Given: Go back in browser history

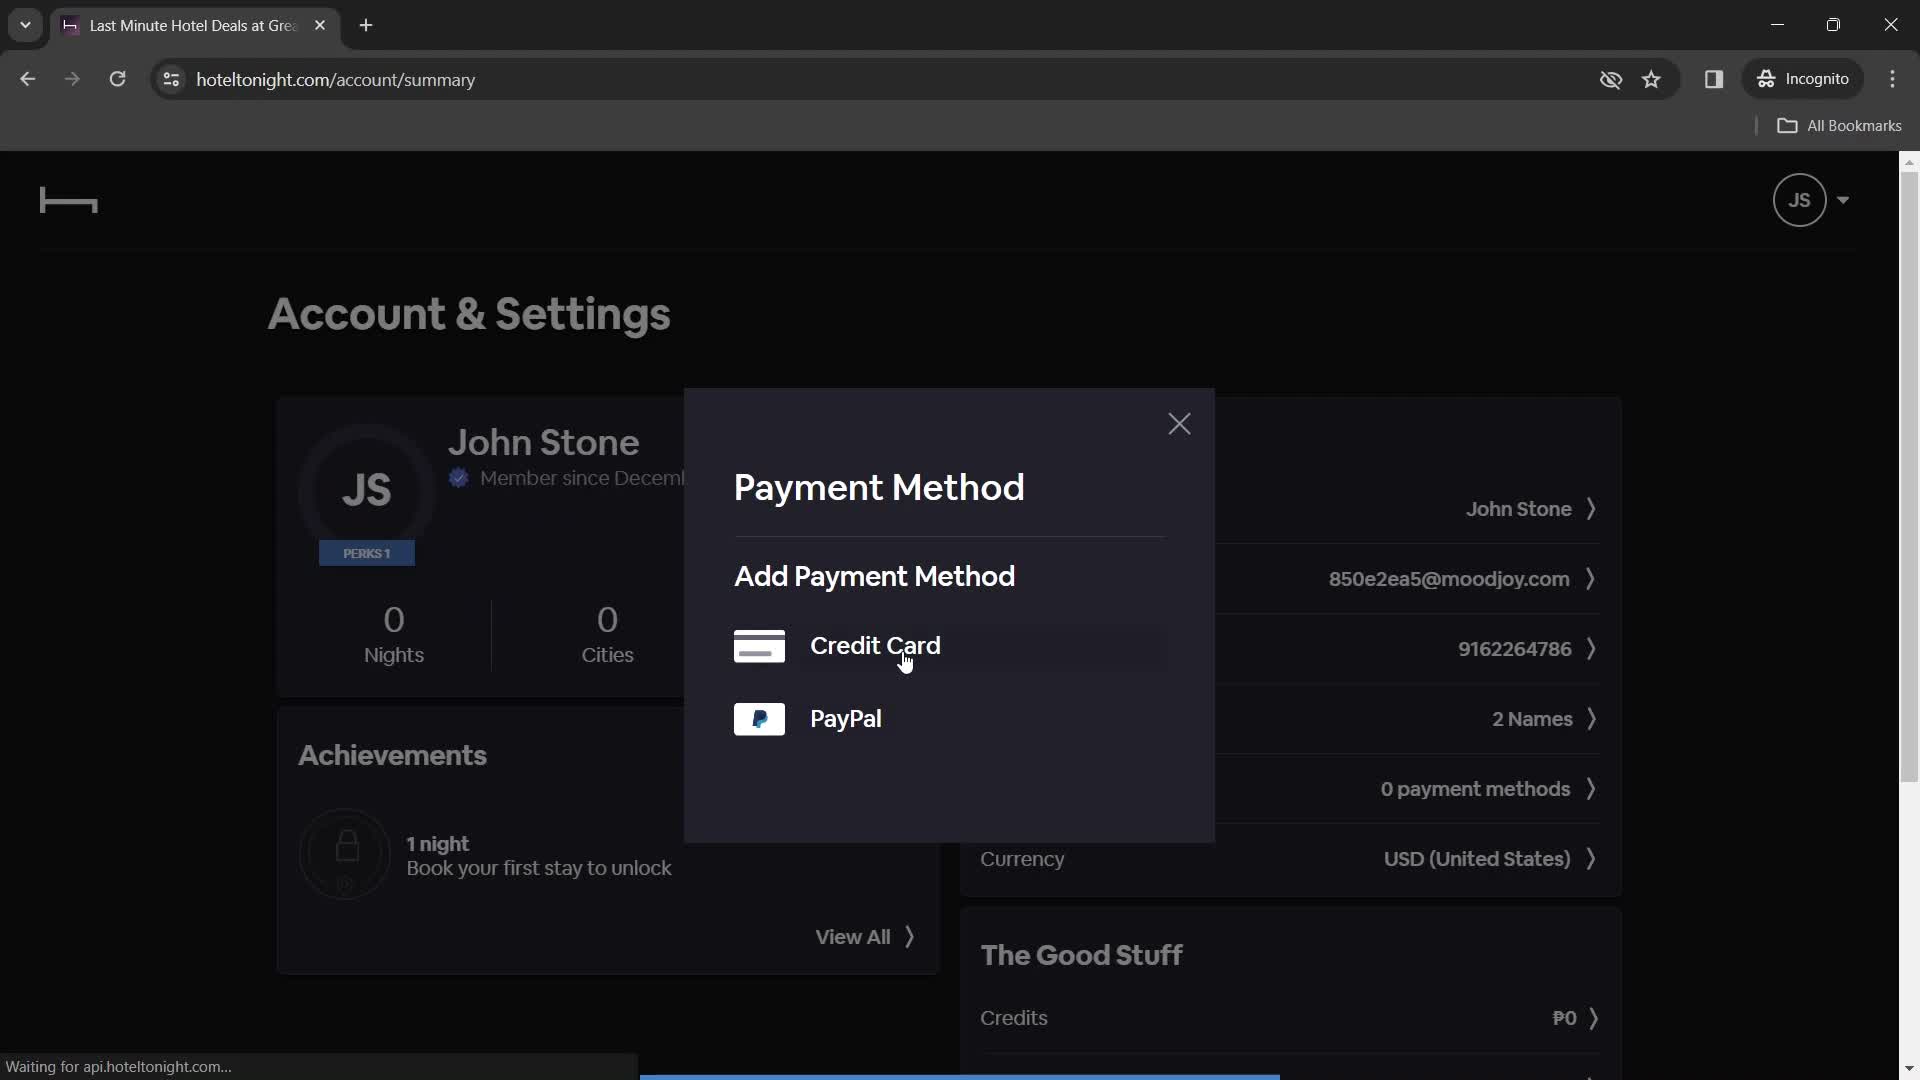Looking at the screenshot, I should (x=27, y=79).
